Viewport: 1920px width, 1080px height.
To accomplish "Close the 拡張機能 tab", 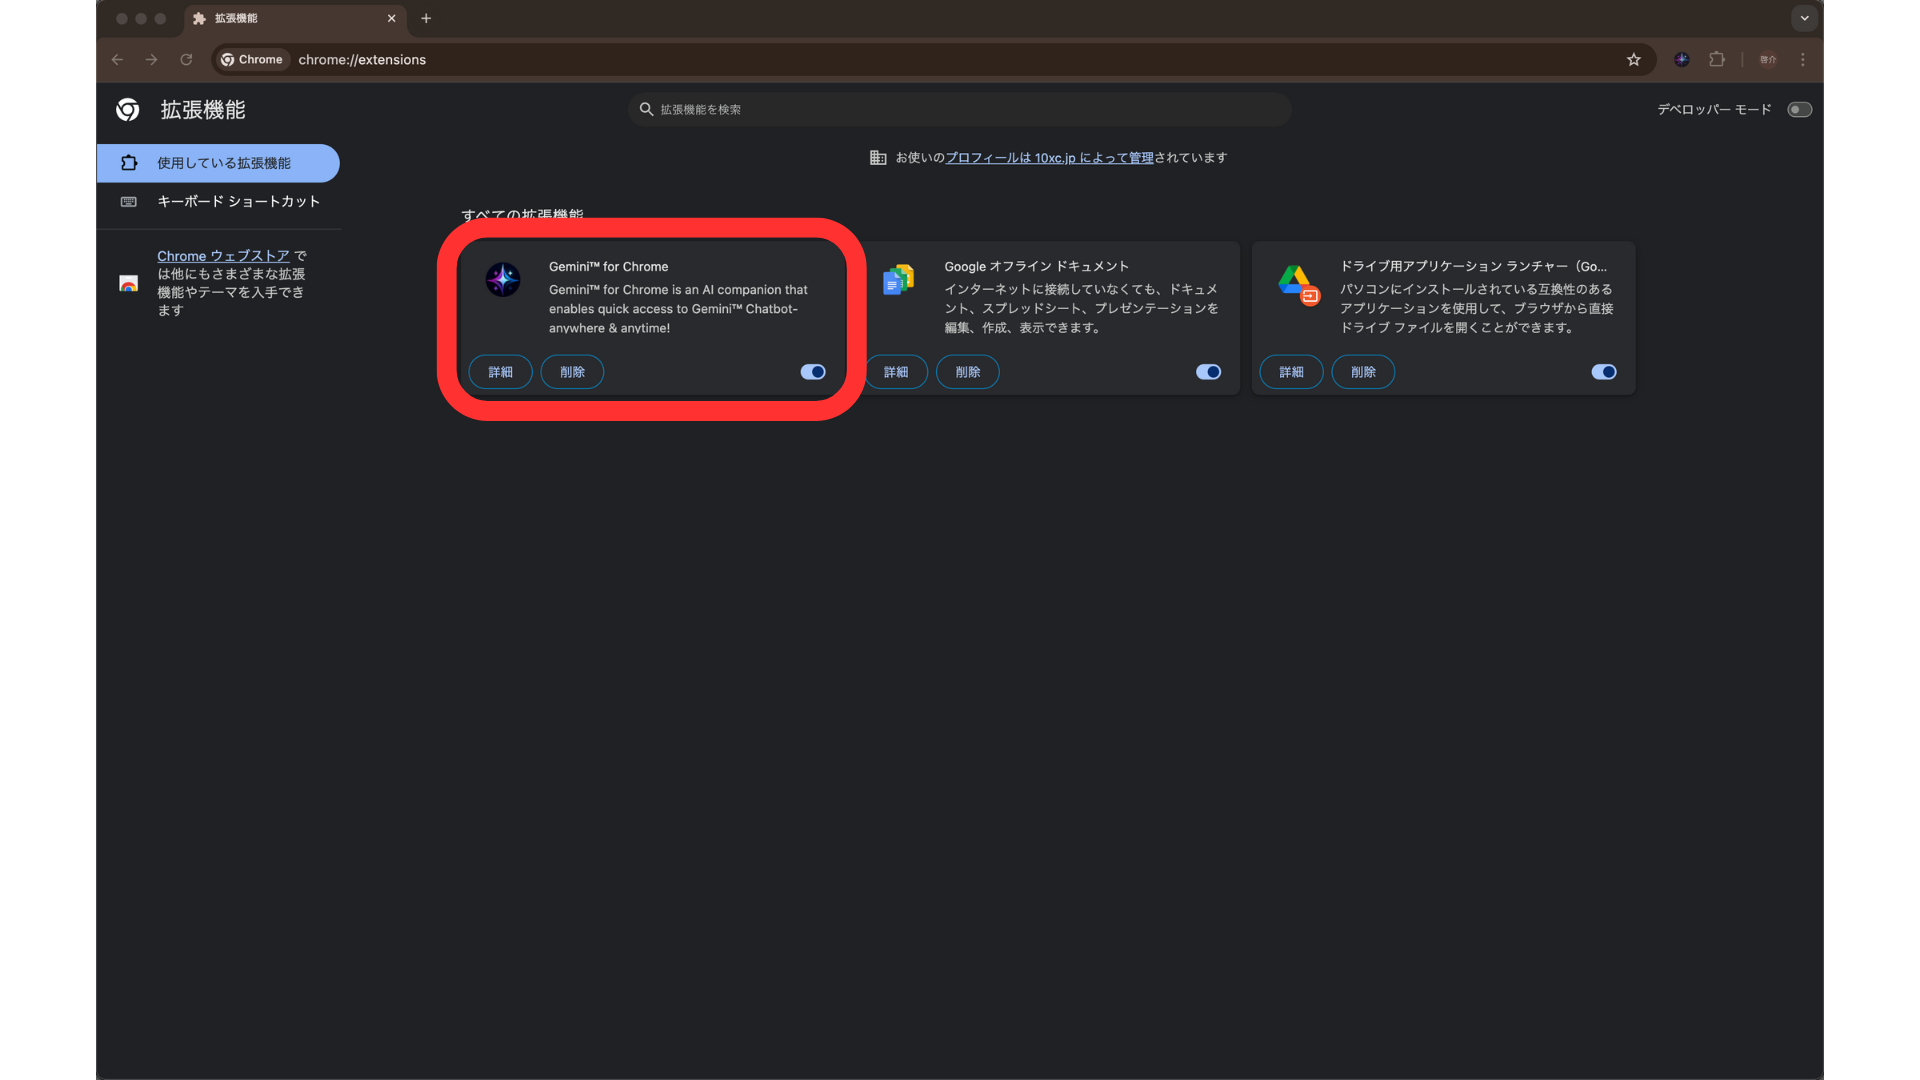I will 391,18.
